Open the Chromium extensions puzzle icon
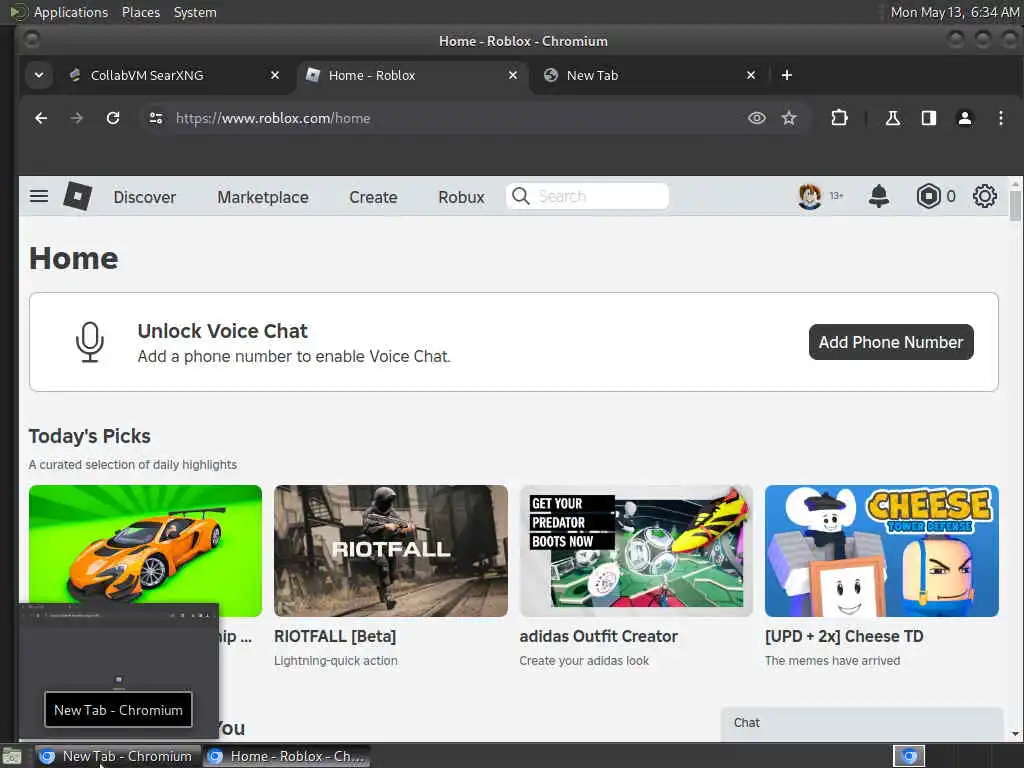The height and width of the screenshot is (768, 1024). pyautogui.click(x=839, y=118)
